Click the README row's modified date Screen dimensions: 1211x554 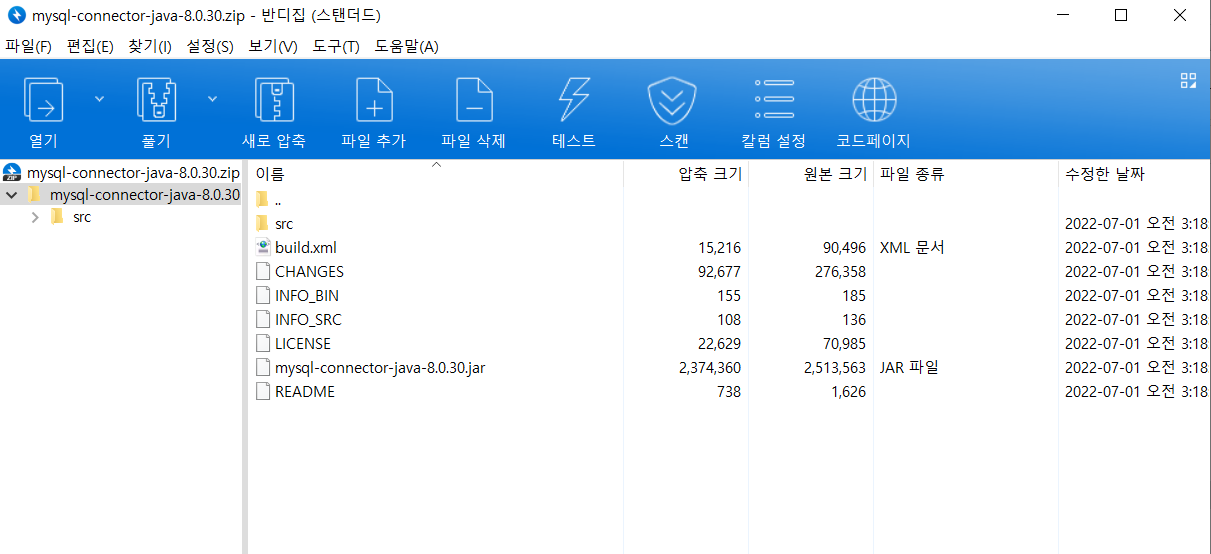tap(1136, 392)
